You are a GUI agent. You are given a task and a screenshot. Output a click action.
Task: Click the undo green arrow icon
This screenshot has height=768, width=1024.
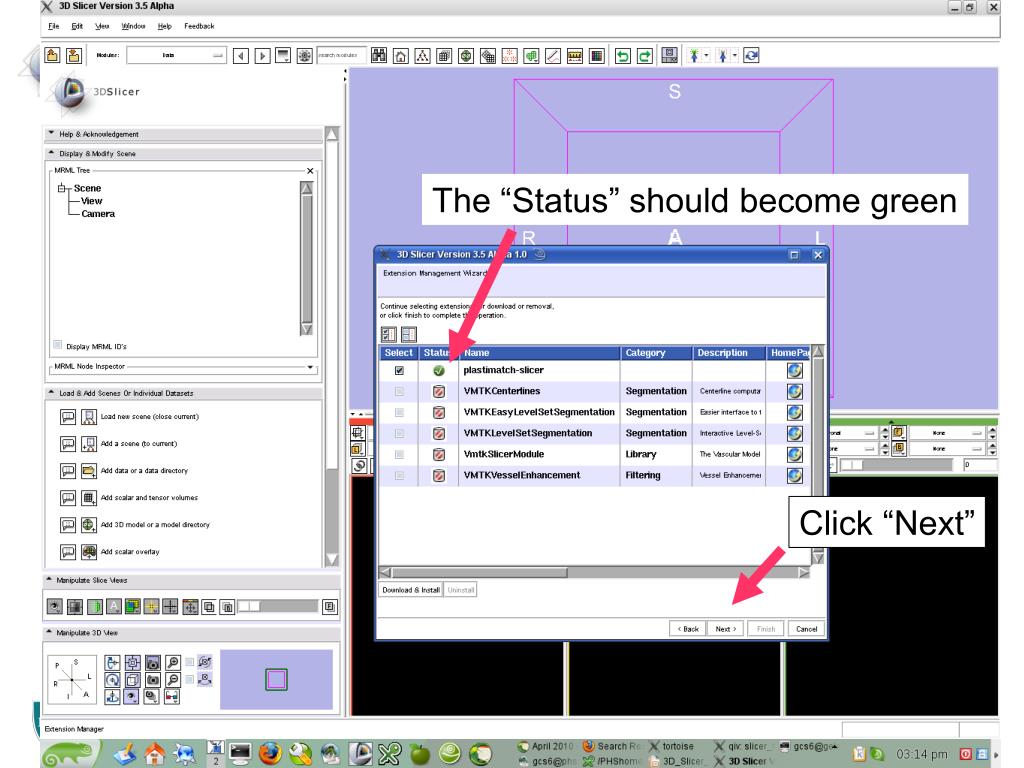[622, 56]
